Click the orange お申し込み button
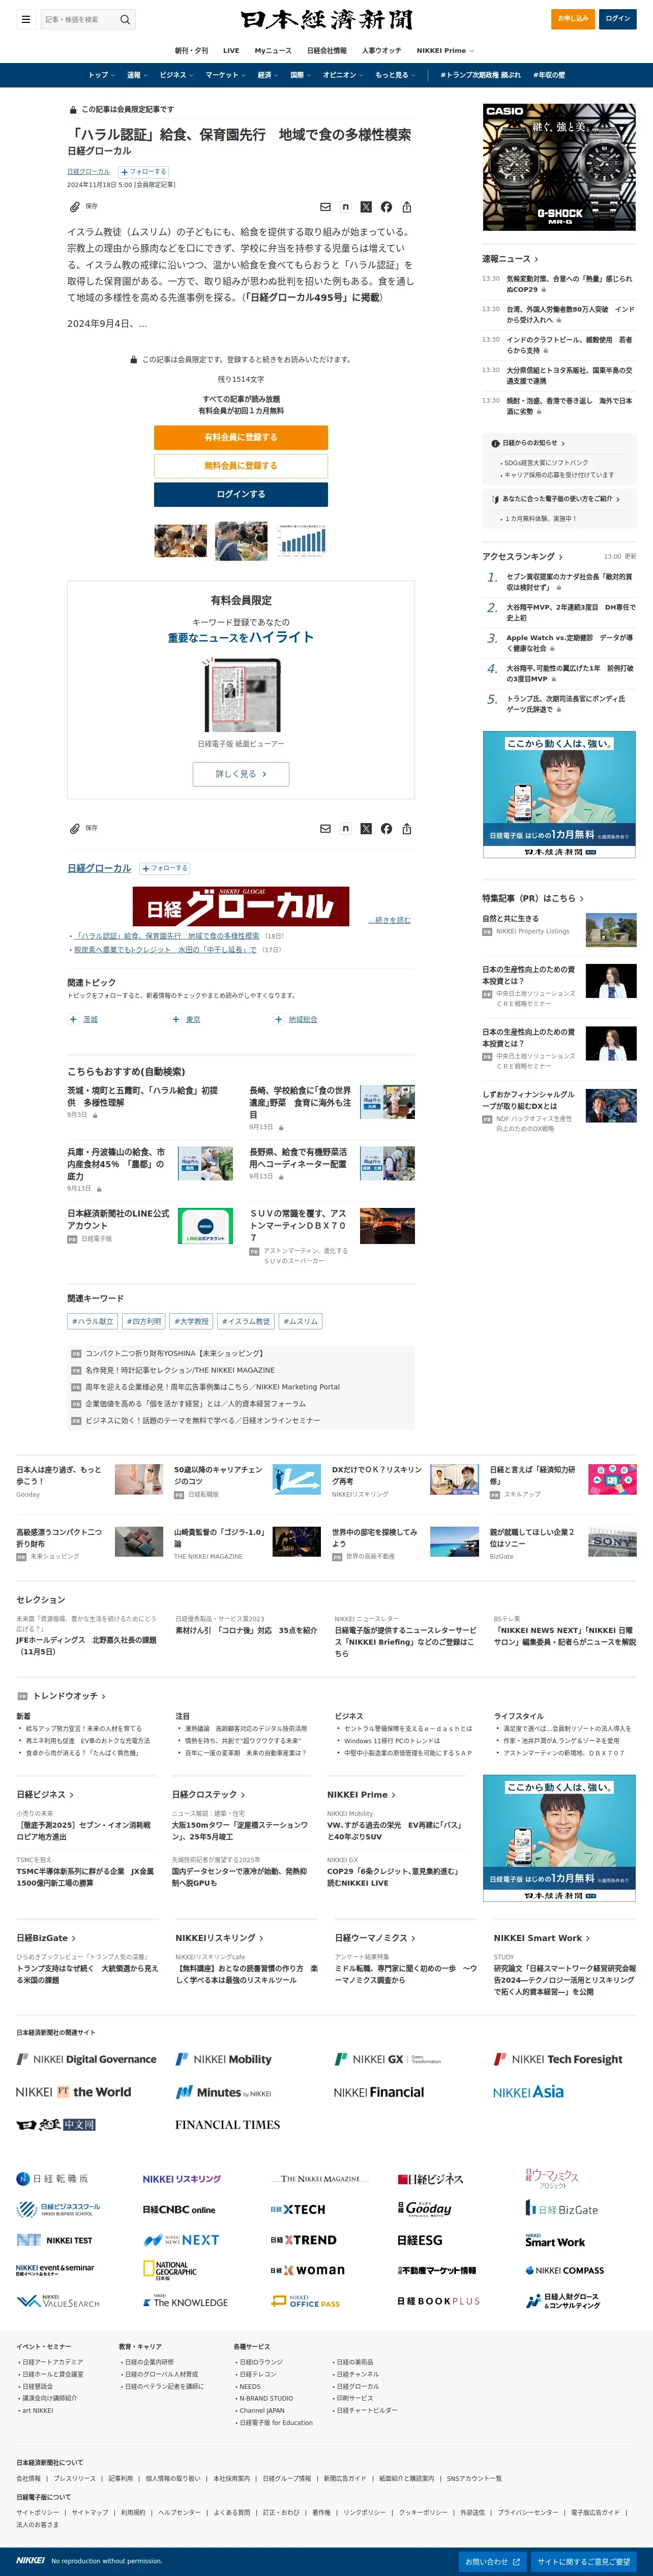This screenshot has height=2576, width=653. (573, 19)
